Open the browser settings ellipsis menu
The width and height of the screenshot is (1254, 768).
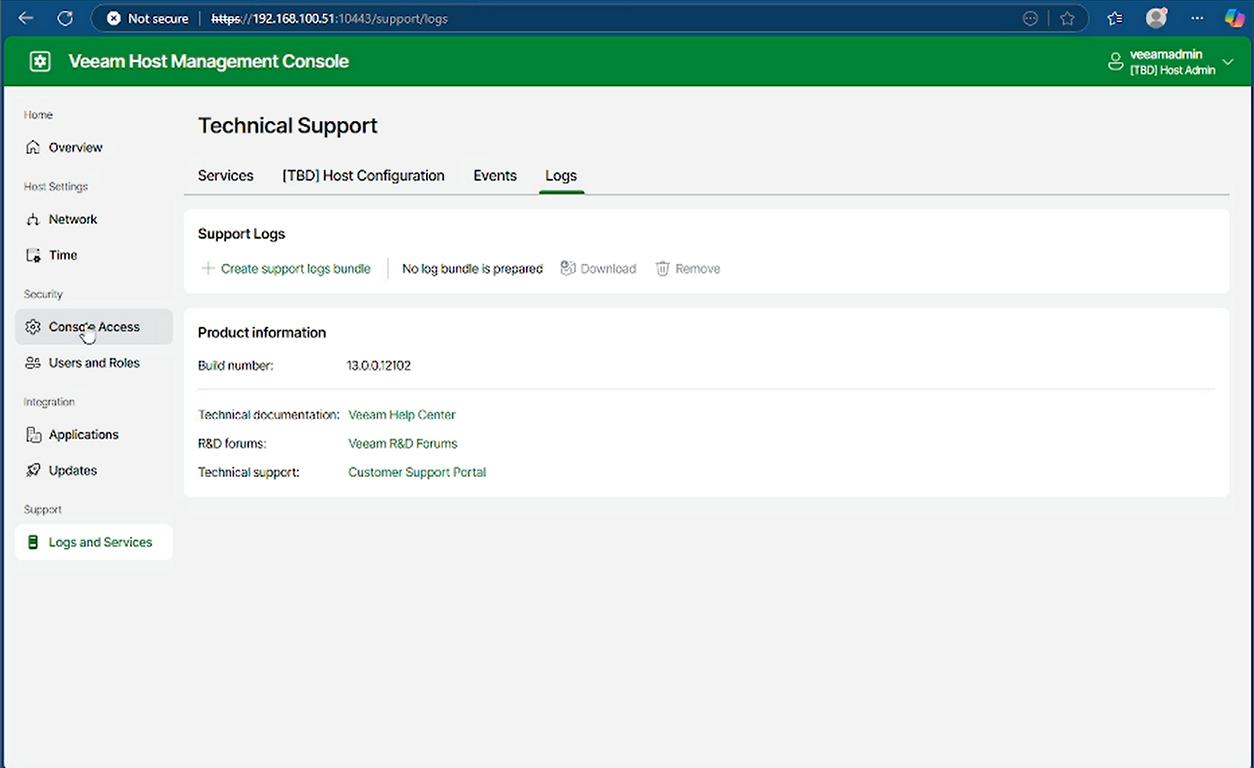[1197, 18]
